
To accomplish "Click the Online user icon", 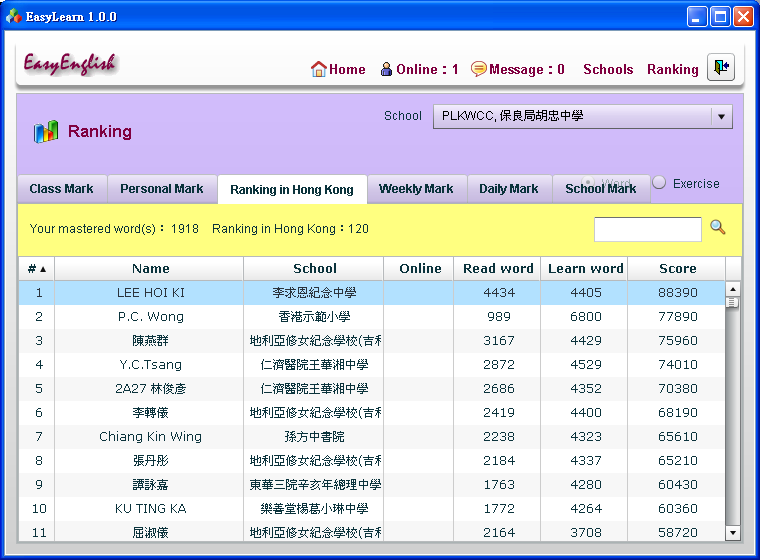I will (386, 69).
